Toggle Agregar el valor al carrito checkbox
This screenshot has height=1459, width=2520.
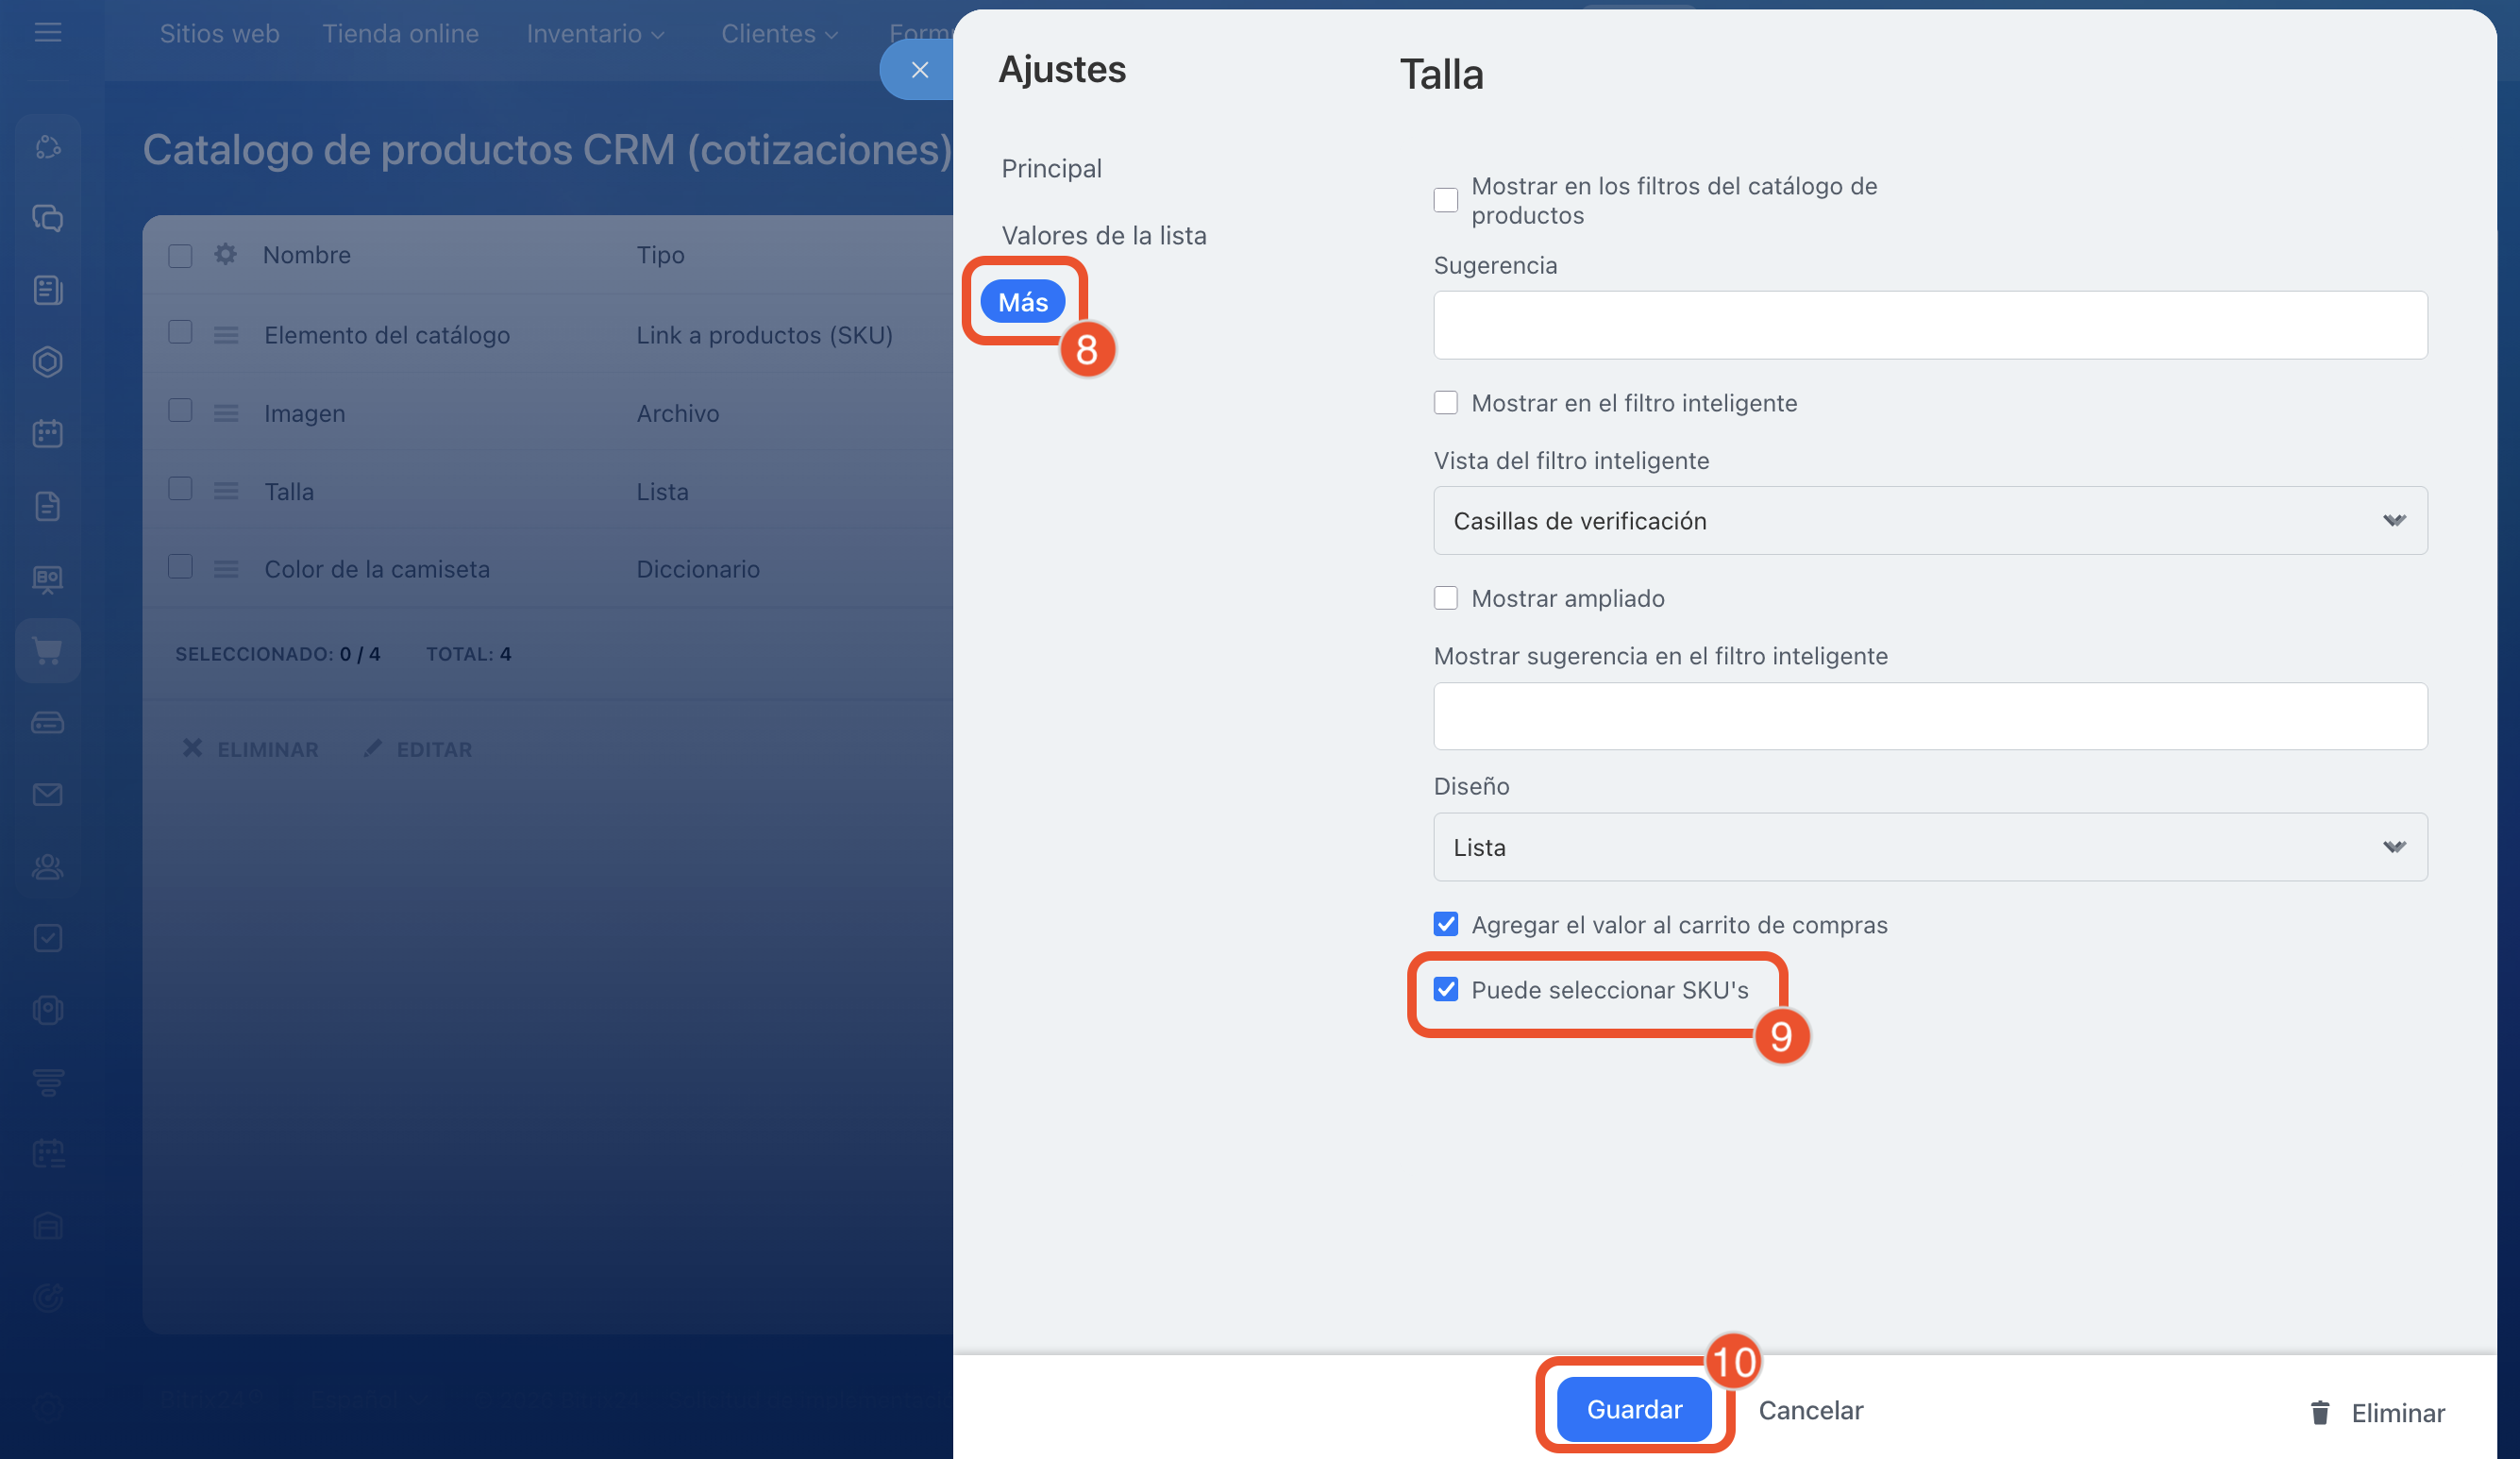pyautogui.click(x=1445, y=924)
